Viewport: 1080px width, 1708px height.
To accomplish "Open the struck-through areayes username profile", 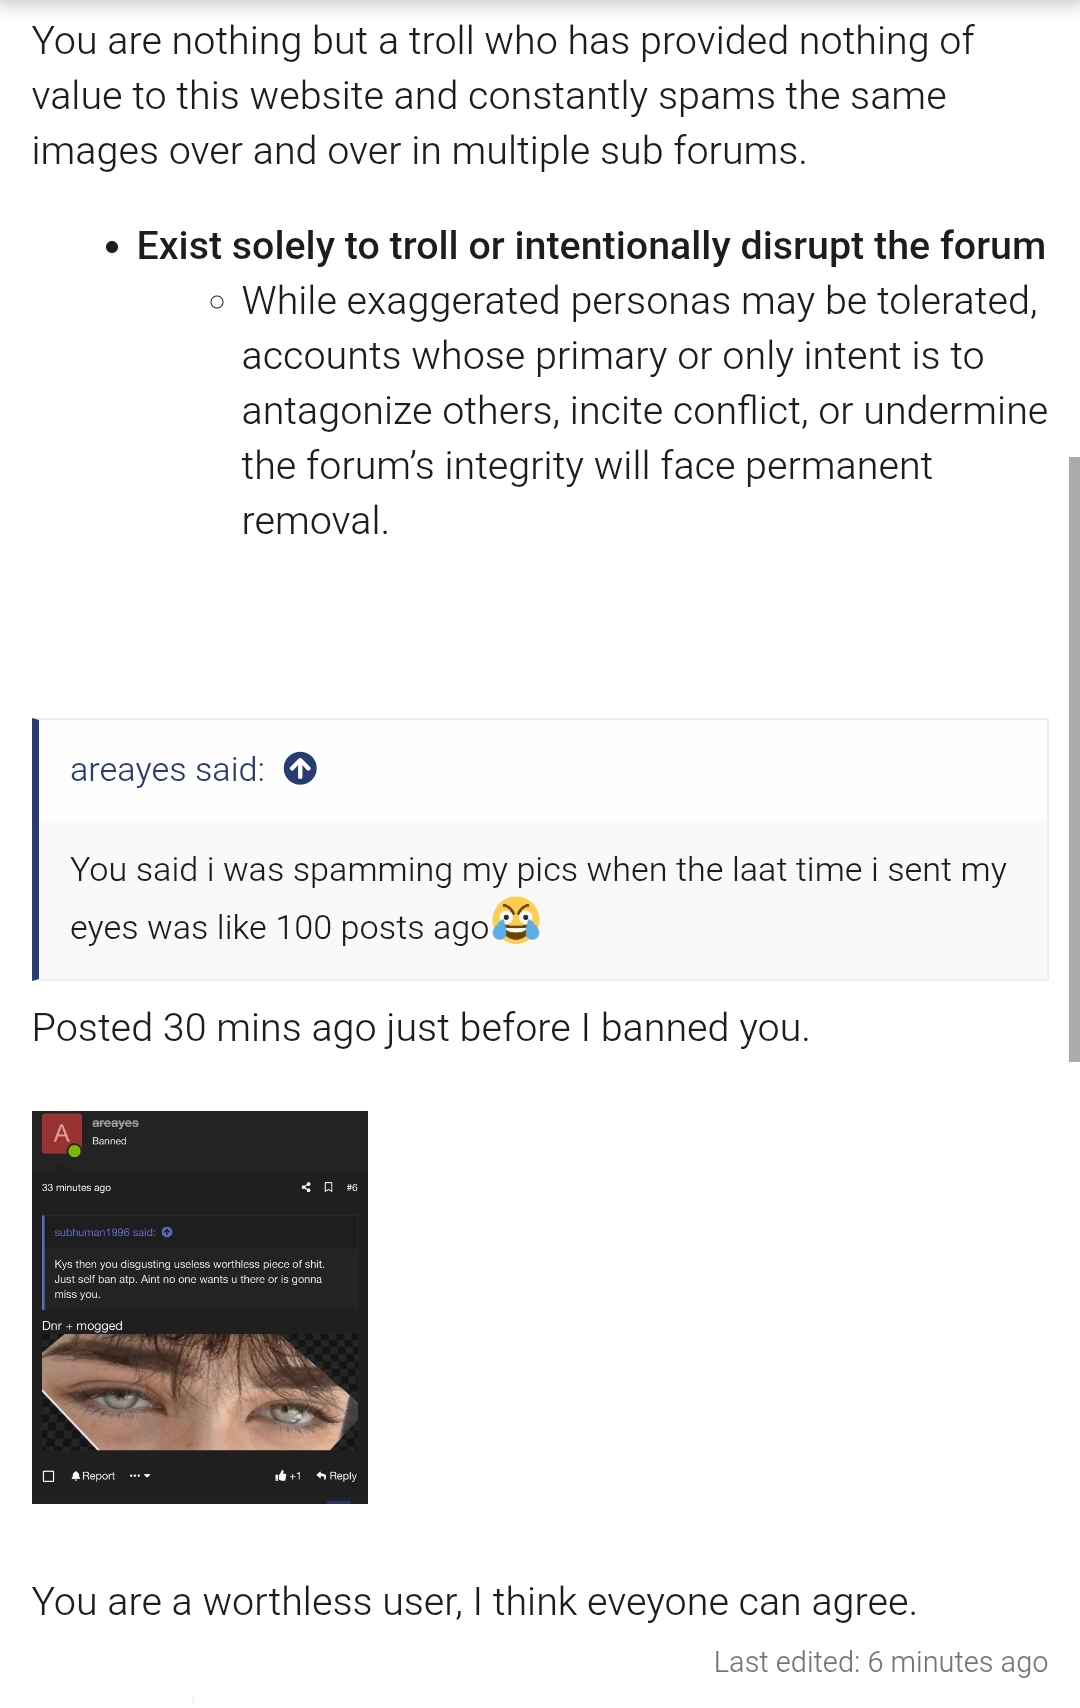I will [x=115, y=1123].
